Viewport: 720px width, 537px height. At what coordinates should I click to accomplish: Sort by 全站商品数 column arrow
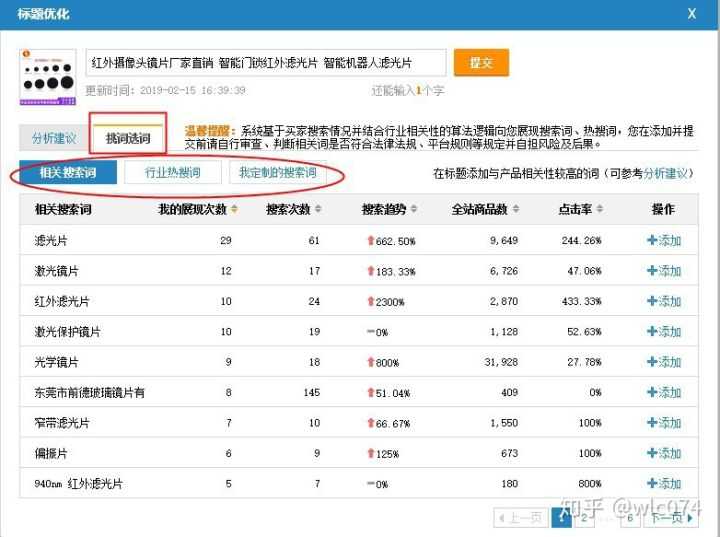(x=516, y=209)
